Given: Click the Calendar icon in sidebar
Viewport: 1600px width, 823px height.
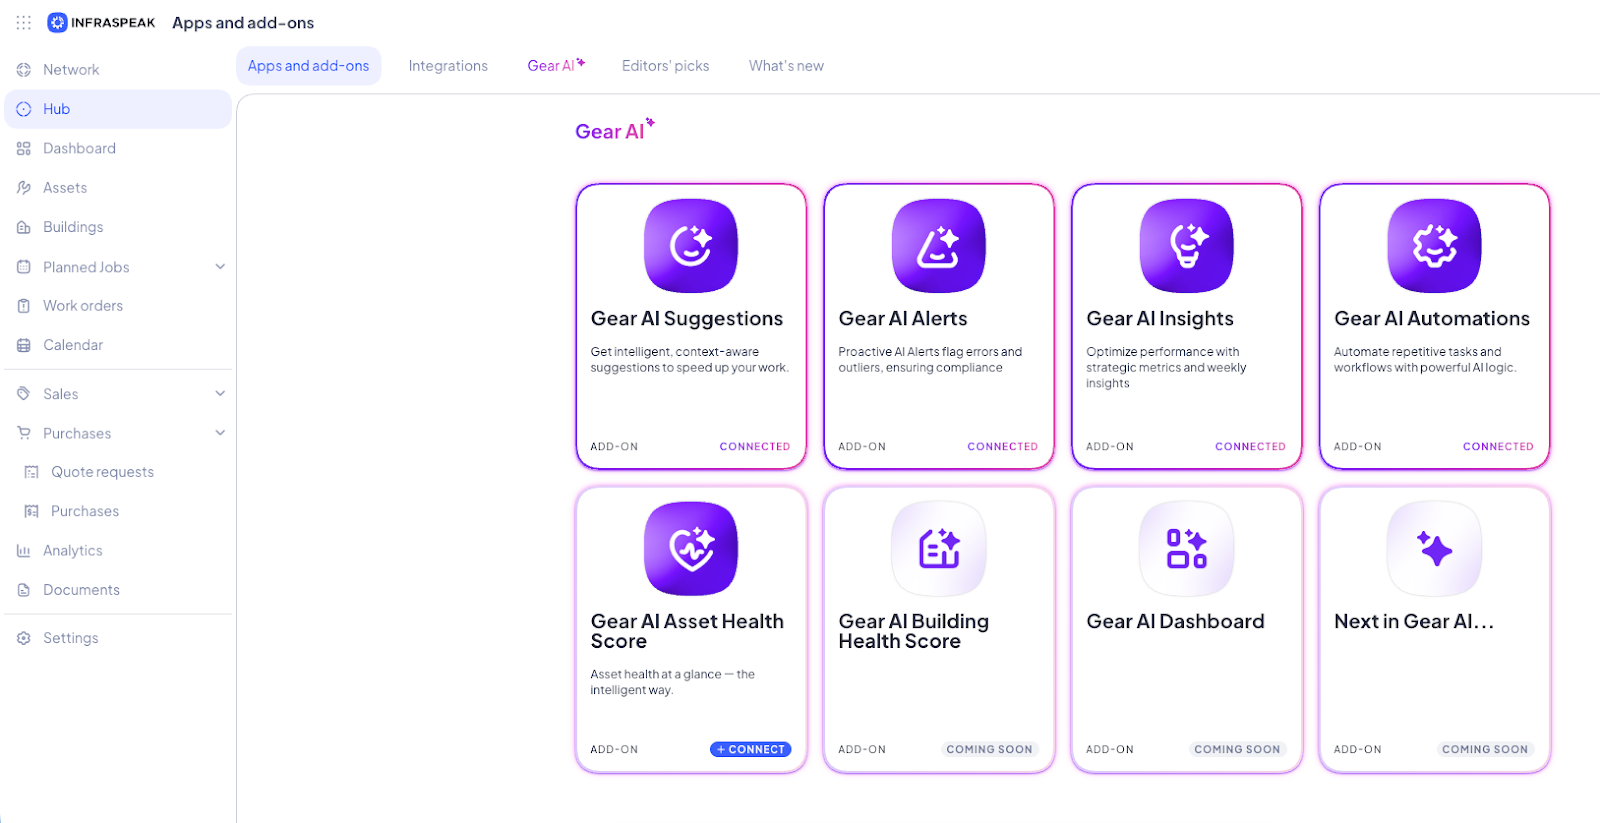Looking at the screenshot, I should click(x=24, y=345).
